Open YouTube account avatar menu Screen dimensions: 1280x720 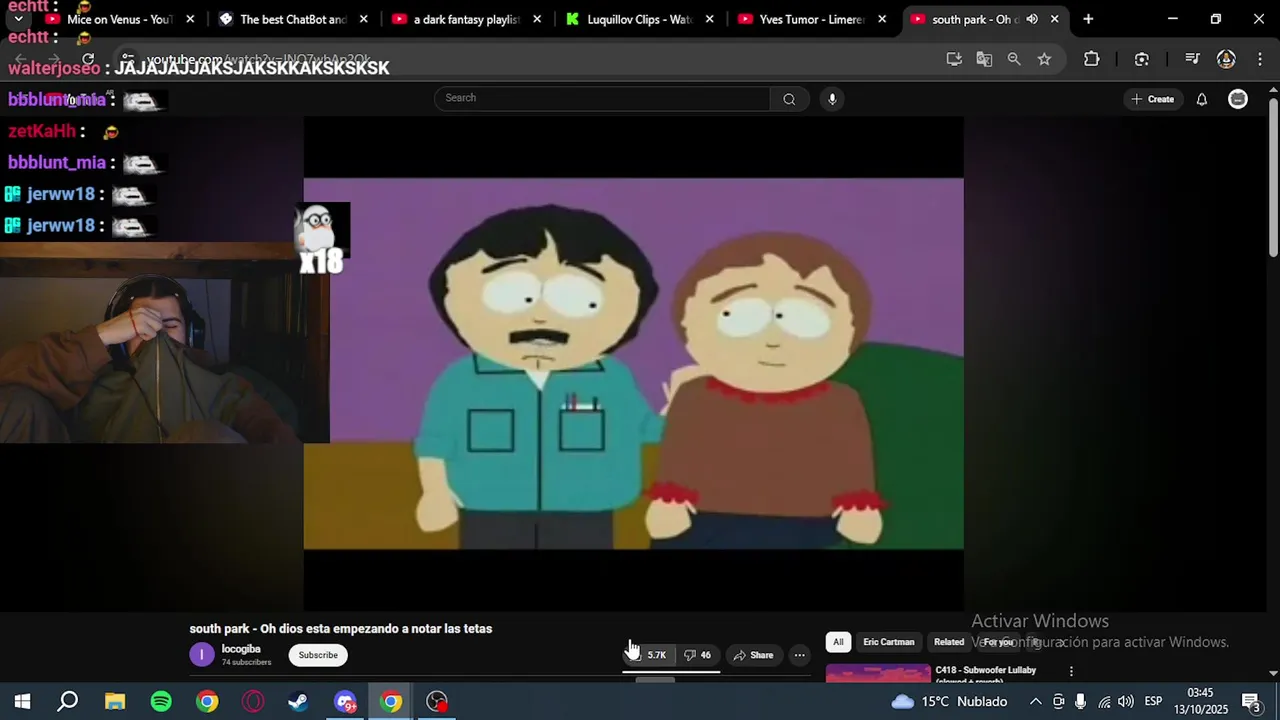tap(1238, 99)
